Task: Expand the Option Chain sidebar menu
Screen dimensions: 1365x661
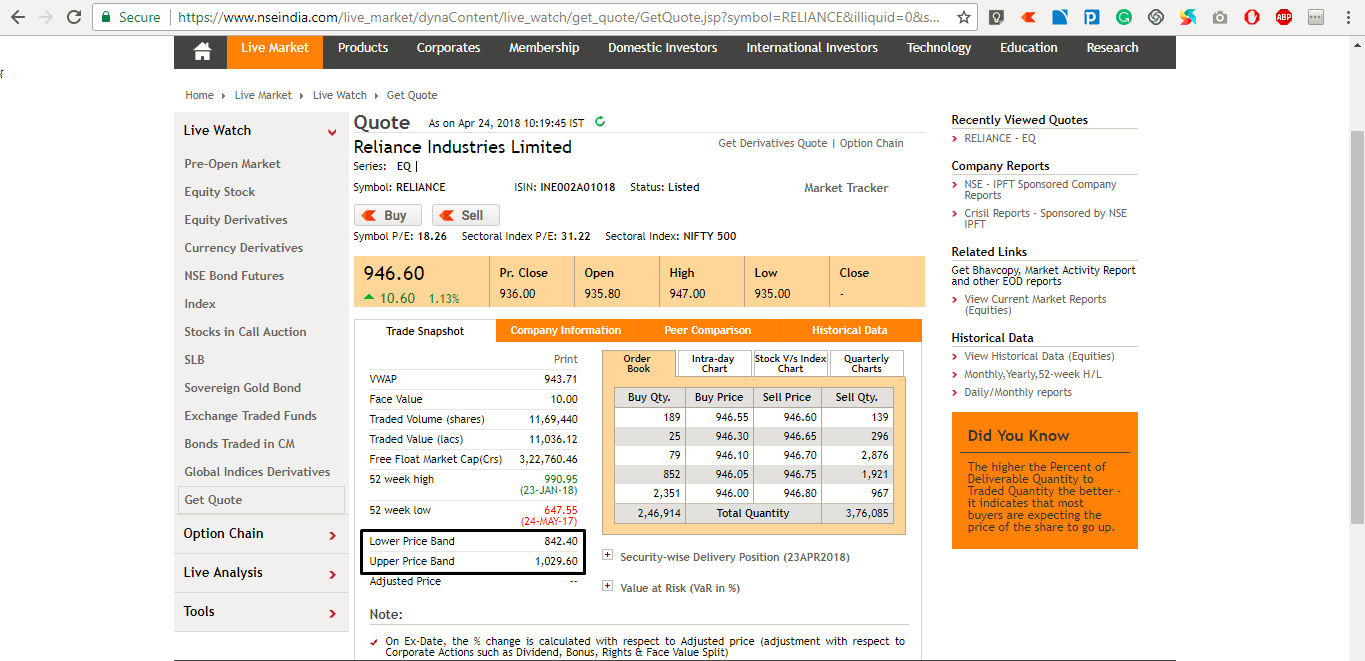Action: tap(332, 535)
